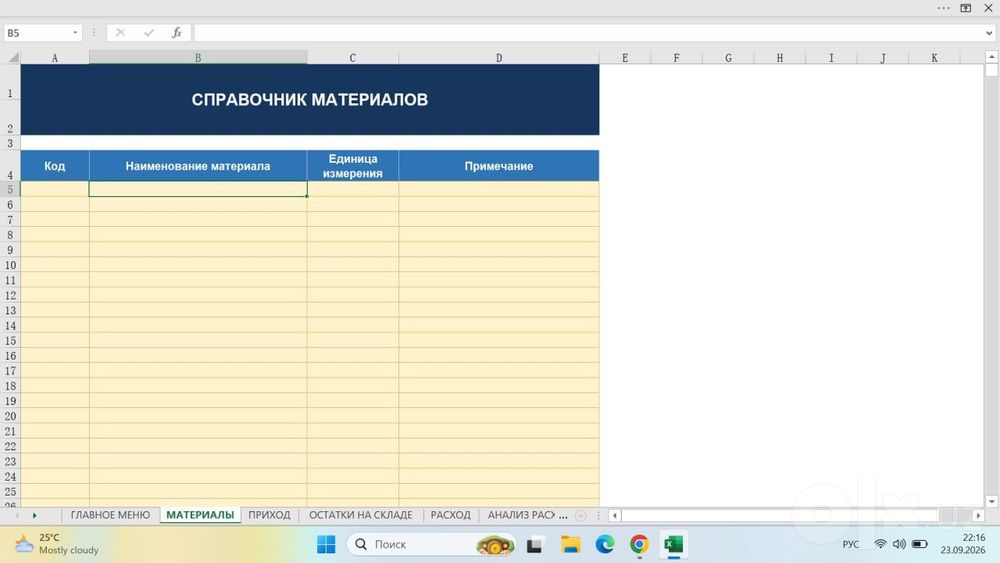Select column E header
Screen dimensions: 1000x563
point(625,57)
